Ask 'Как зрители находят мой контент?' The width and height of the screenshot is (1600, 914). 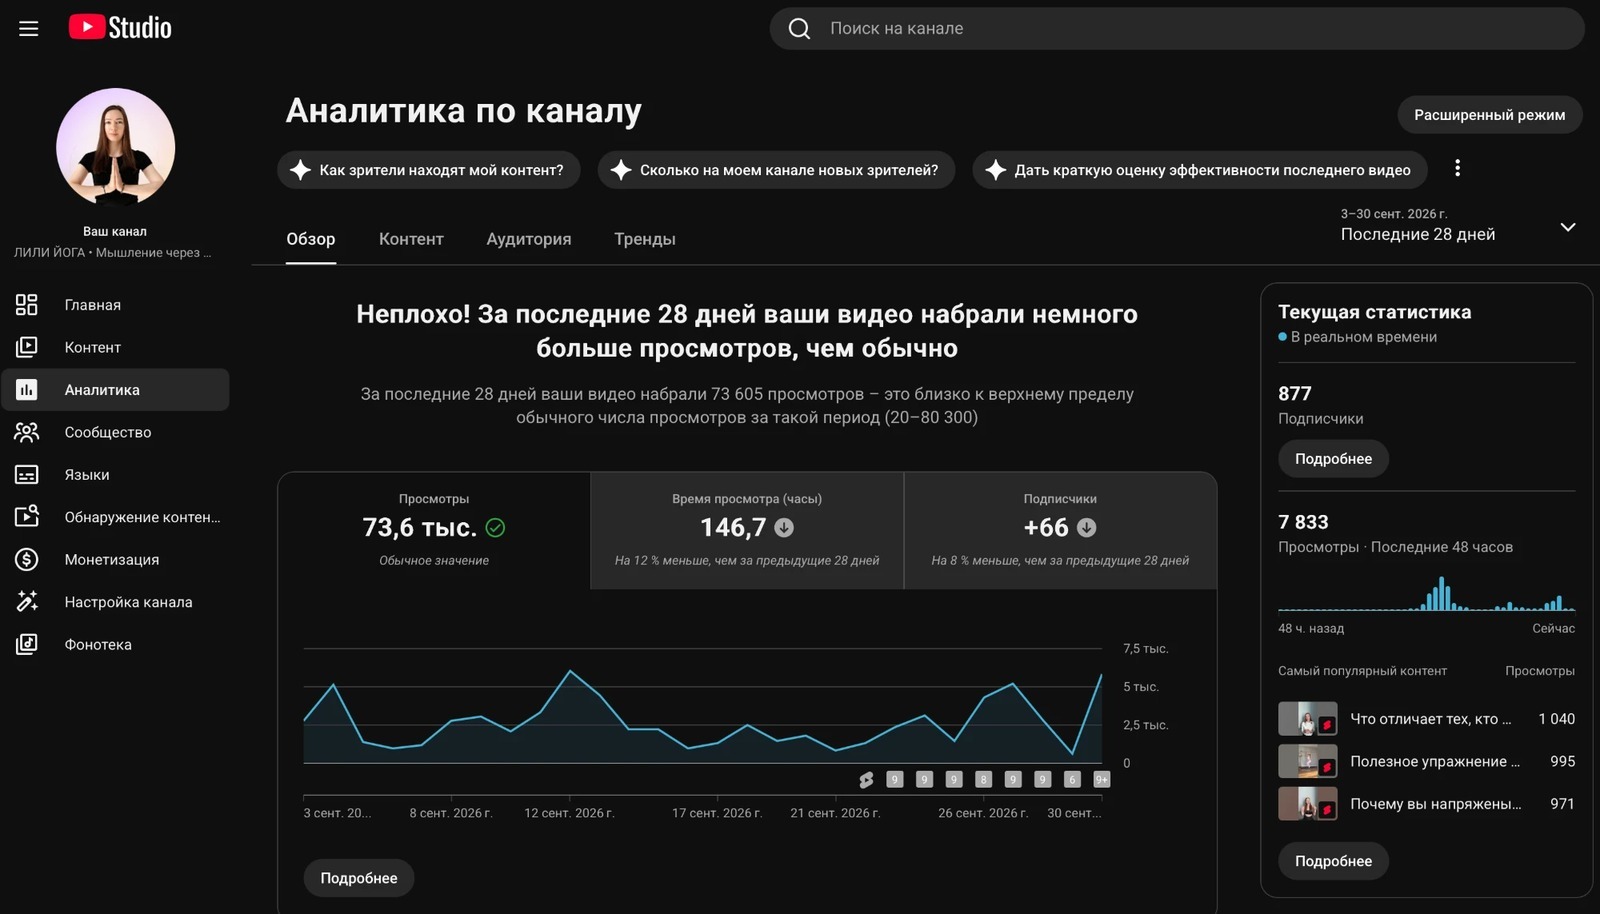(429, 170)
